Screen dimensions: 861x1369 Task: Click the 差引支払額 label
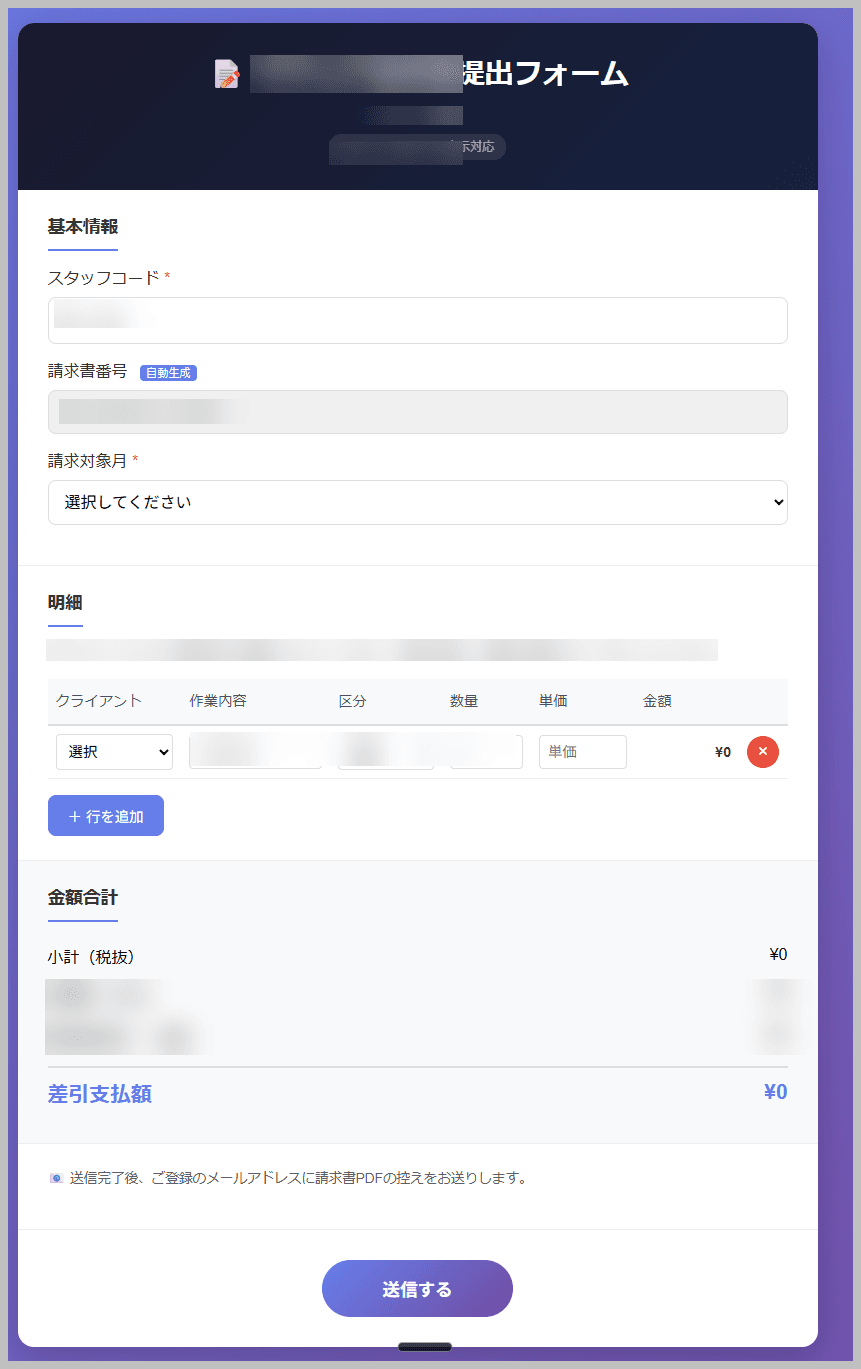coord(98,1093)
